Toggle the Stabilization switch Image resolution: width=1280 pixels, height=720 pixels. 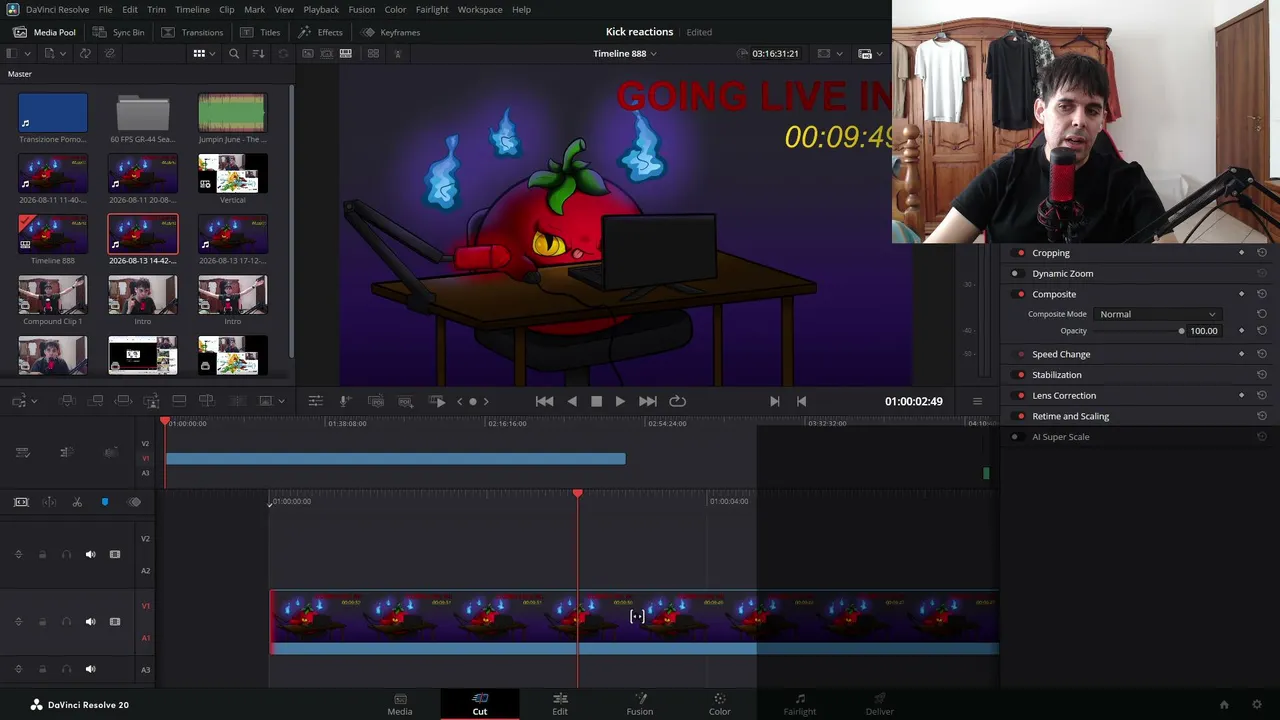(x=1020, y=375)
